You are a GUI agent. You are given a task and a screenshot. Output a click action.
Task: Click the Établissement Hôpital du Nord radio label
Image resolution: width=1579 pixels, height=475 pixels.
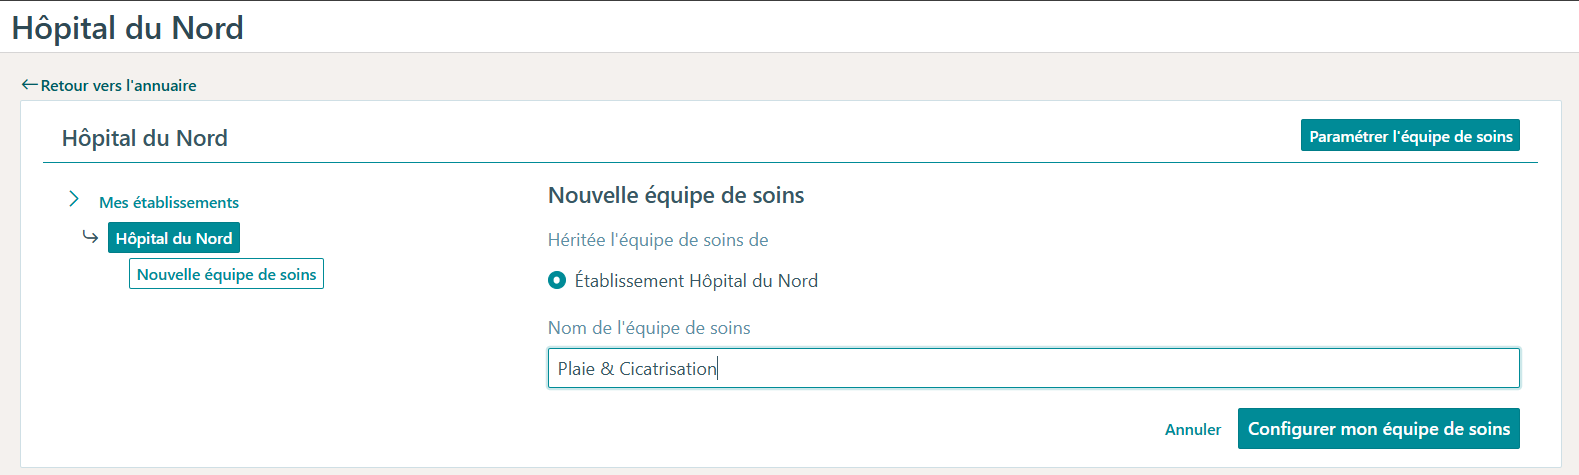[696, 281]
